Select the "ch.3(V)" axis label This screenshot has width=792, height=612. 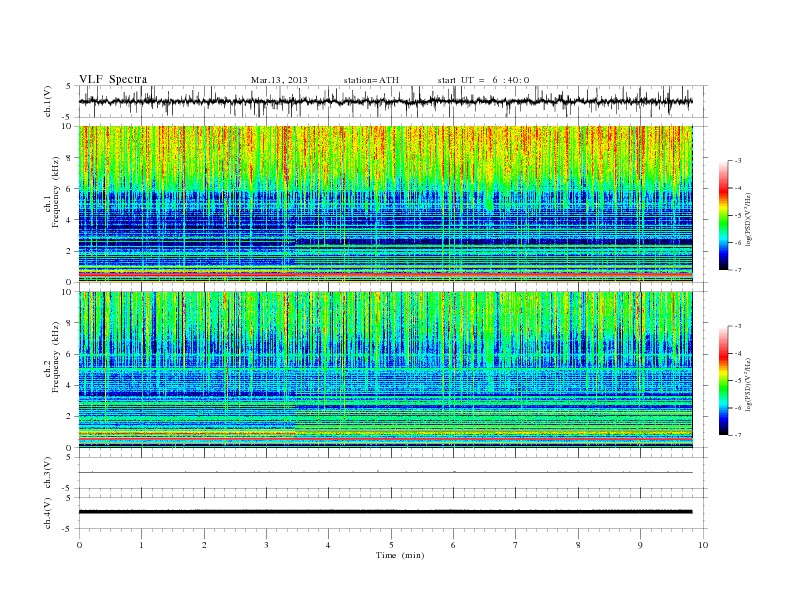point(48,473)
